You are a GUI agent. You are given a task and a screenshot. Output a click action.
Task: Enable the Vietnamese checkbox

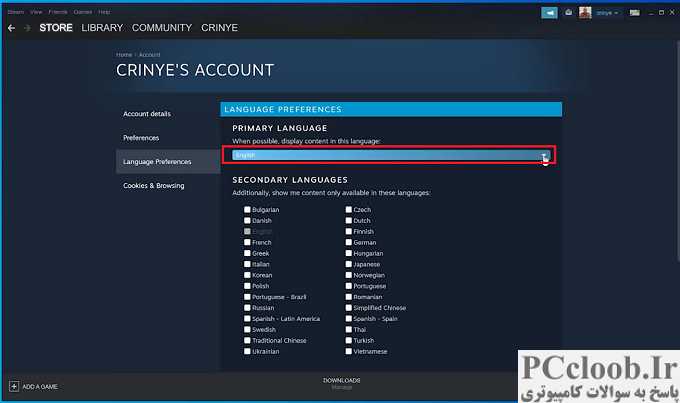(349, 351)
